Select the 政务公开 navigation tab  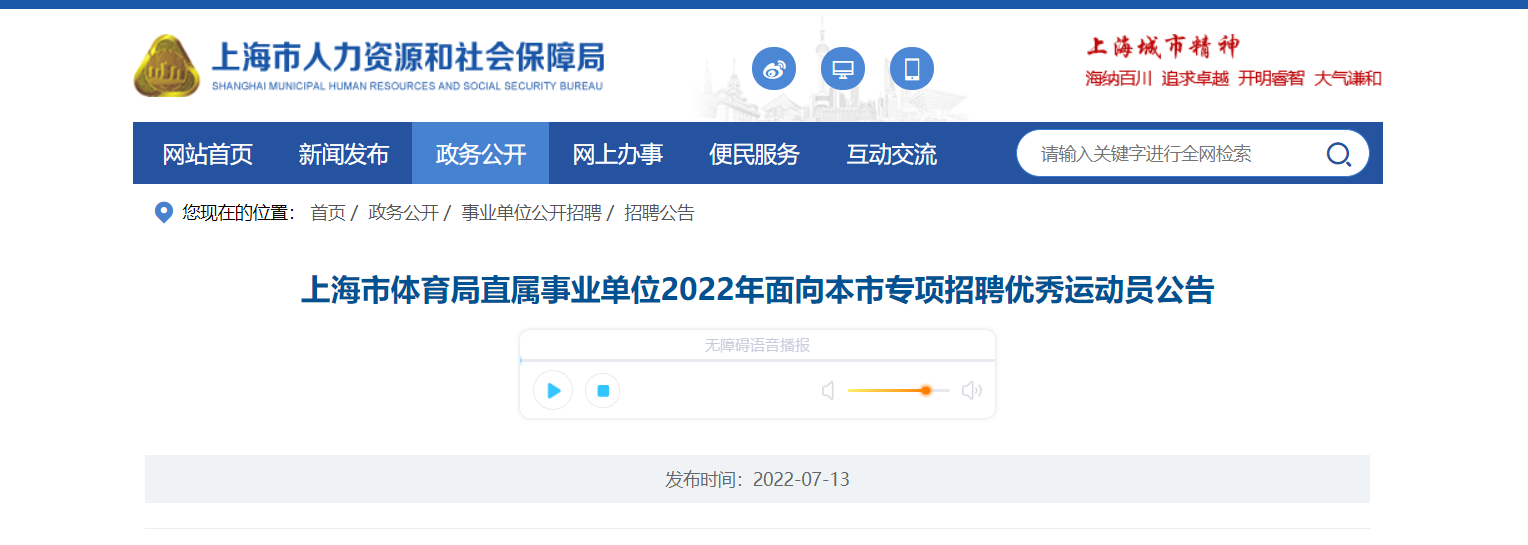(481, 154)
